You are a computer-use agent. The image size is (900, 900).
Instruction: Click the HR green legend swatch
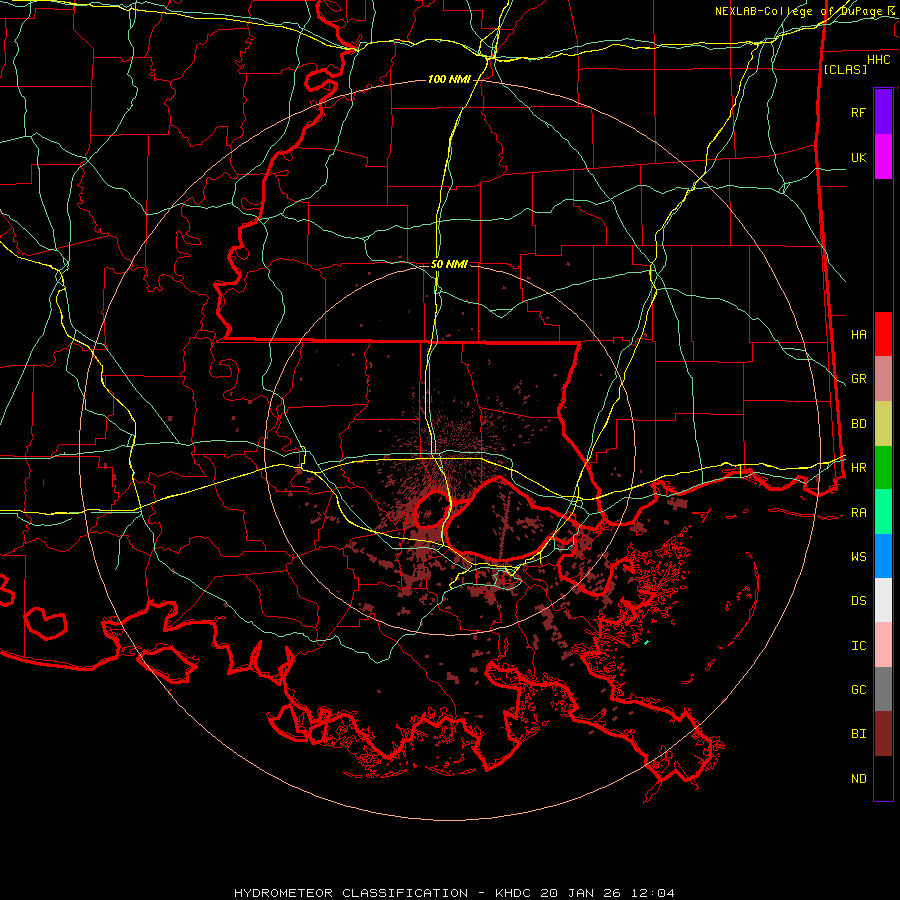(x=883, y=468)
